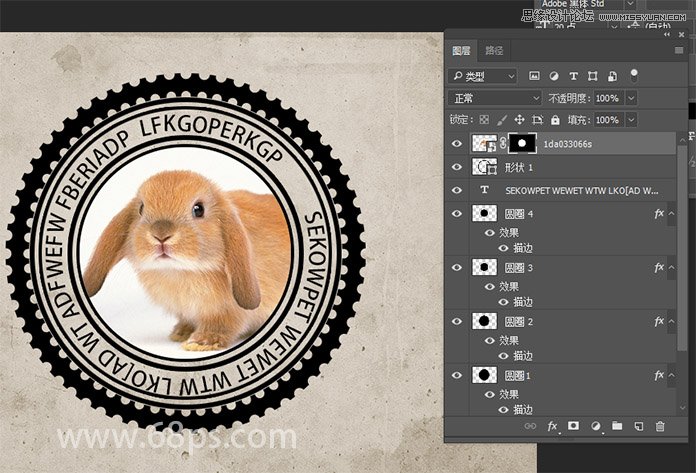Image resolution: width=696 pixels, height=473 pixels.
Task: Open the 类型 filter dropdown
Action: pos(482,76)
